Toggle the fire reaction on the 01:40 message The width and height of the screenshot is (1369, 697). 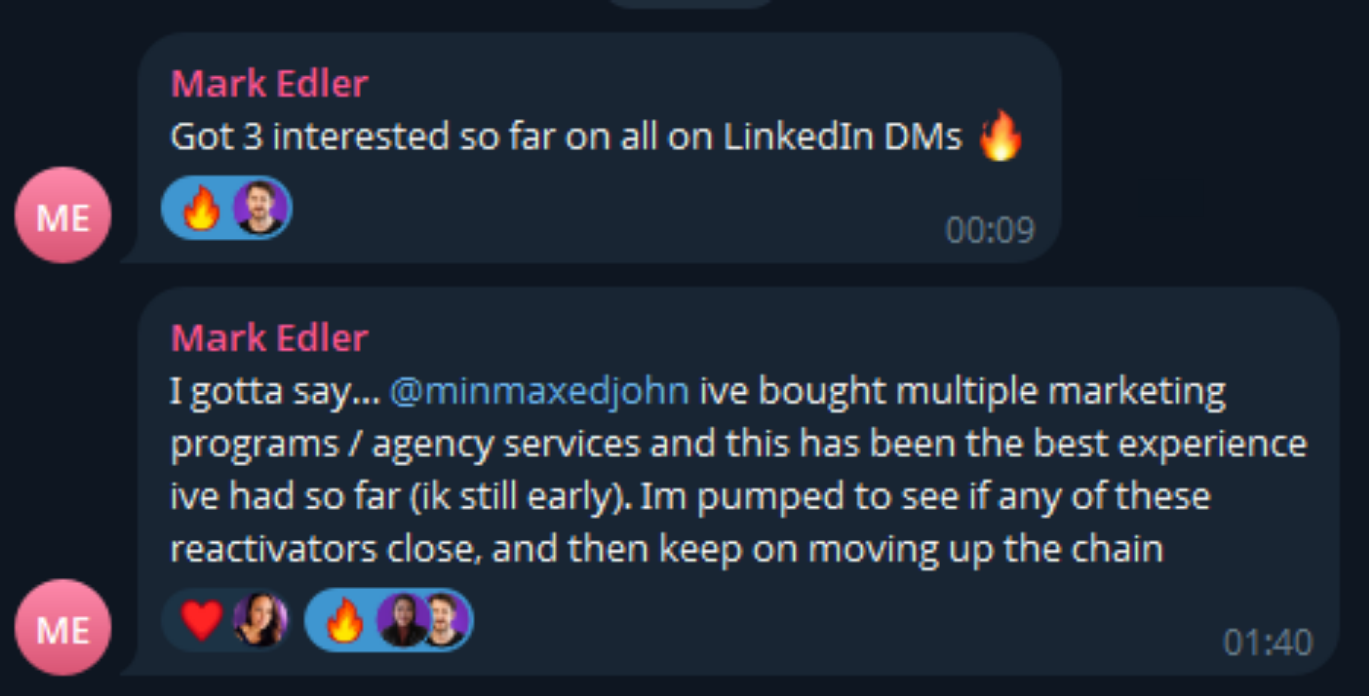389,620
